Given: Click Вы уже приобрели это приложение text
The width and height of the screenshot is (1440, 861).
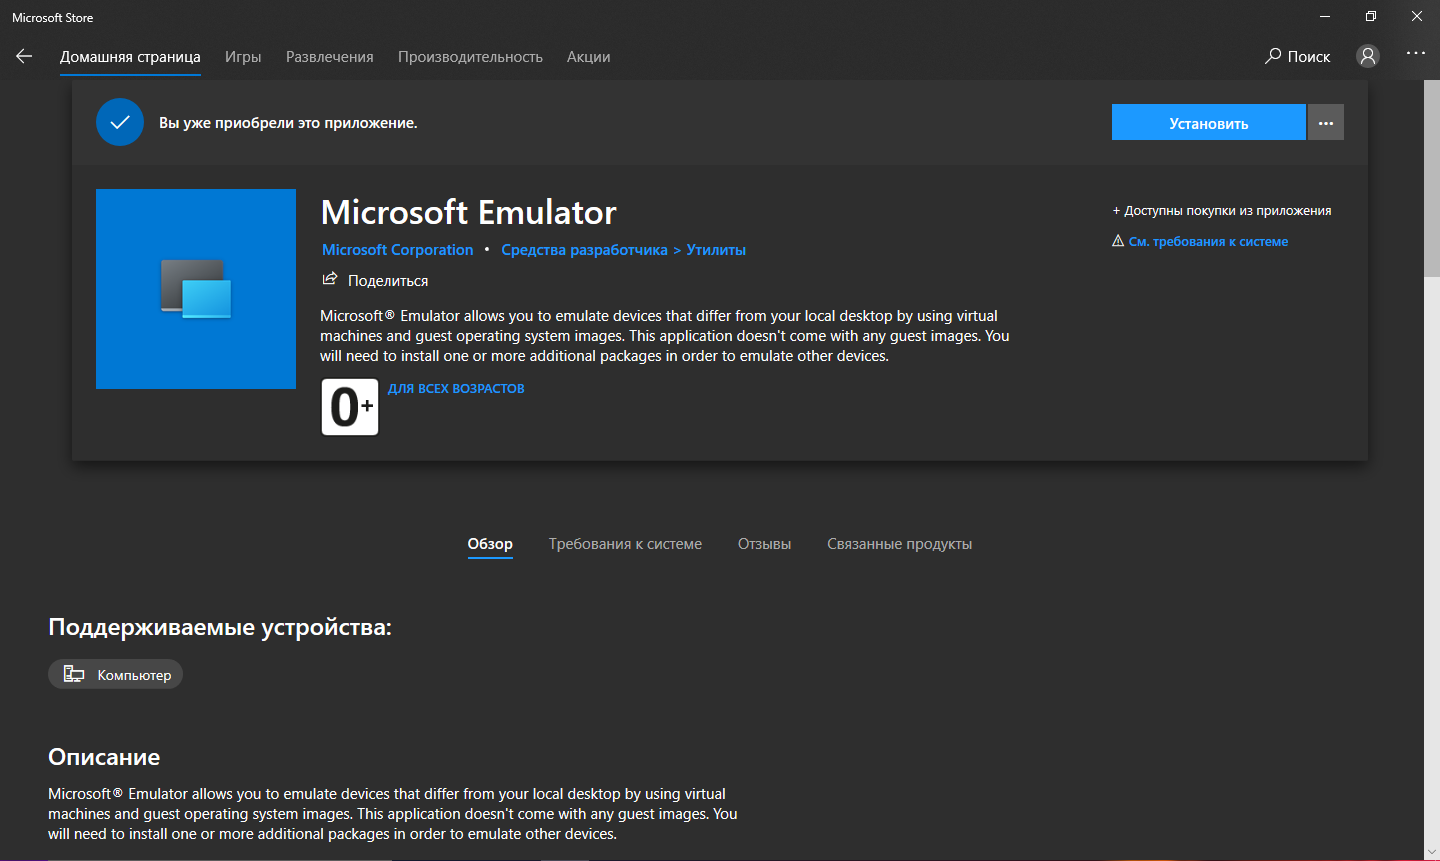Looking at the screenshot, I should click(288, 123).
